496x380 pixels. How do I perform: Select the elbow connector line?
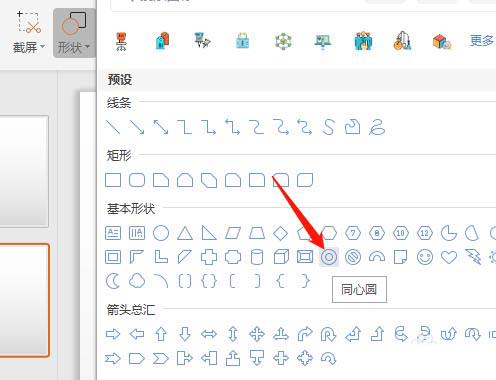185,127
